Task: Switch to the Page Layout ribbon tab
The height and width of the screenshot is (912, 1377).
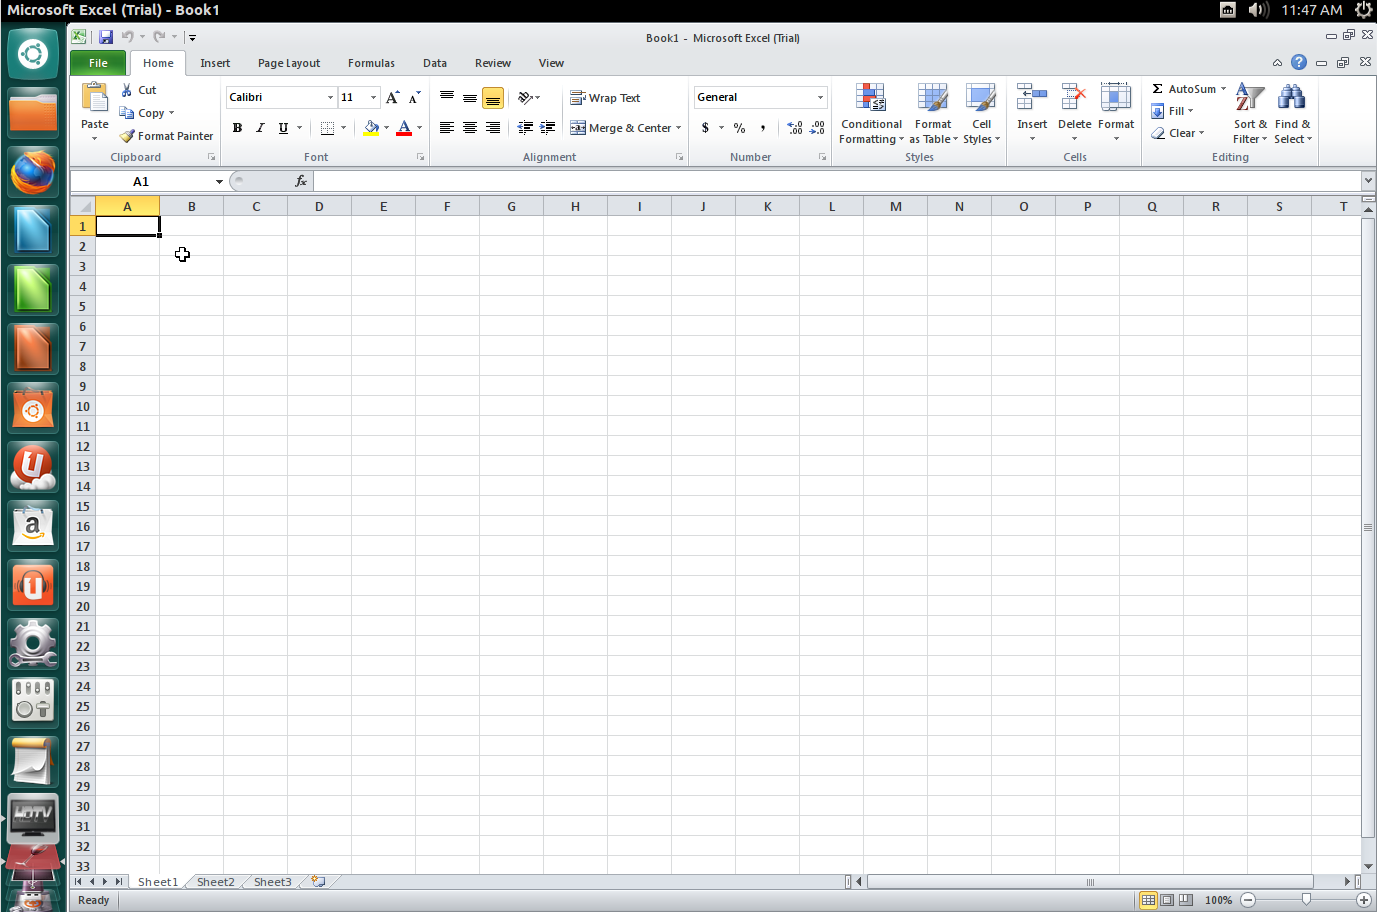Action: pyautogui.click(x=289, y=63)
